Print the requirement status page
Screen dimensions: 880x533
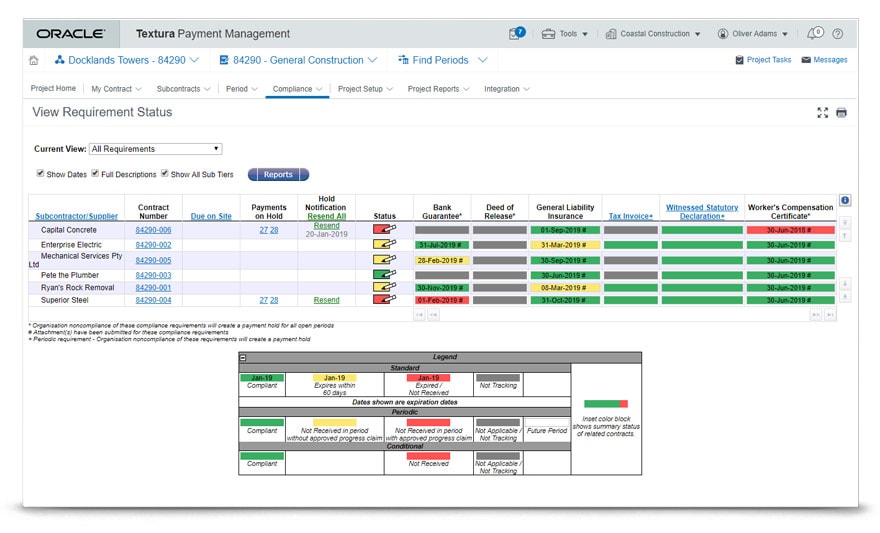tap(841, 113)
